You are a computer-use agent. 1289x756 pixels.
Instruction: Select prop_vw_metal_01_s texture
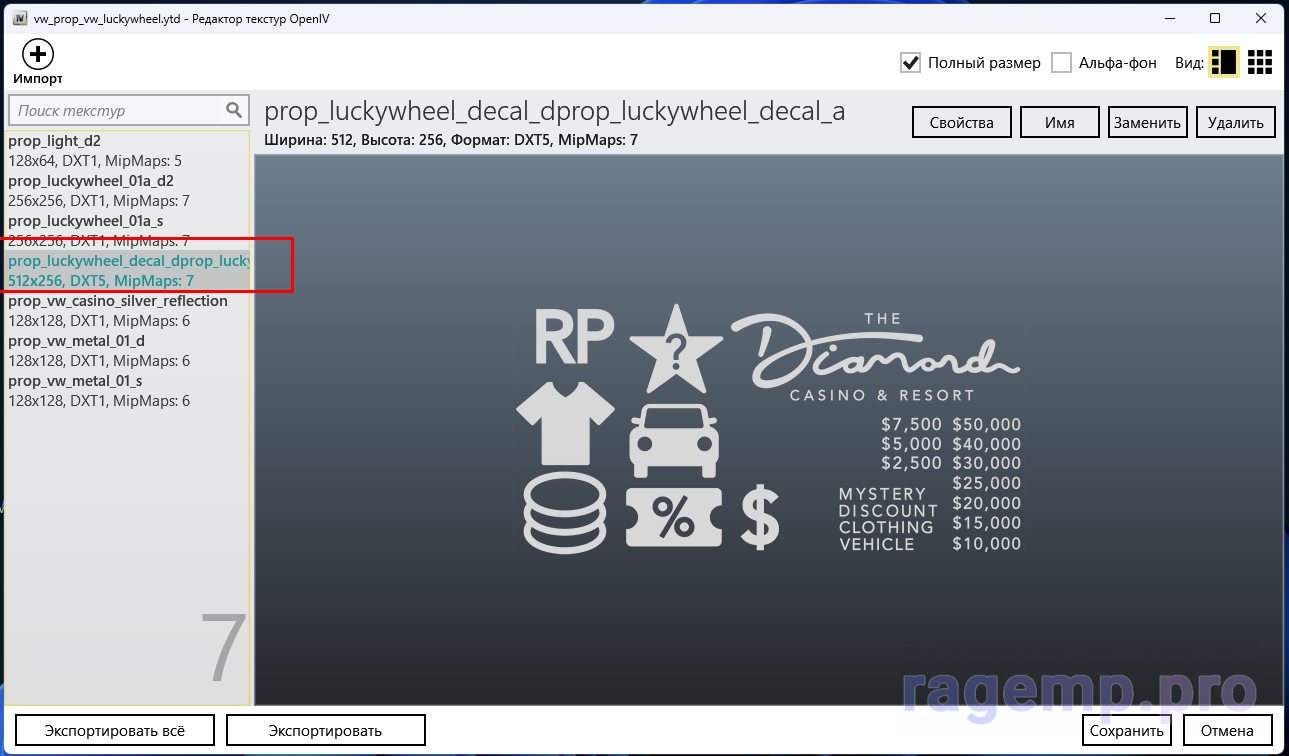(127, 391)
